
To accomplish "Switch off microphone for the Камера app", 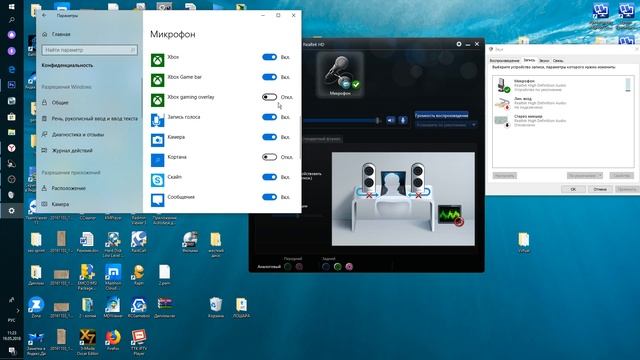I will point(269,137).
